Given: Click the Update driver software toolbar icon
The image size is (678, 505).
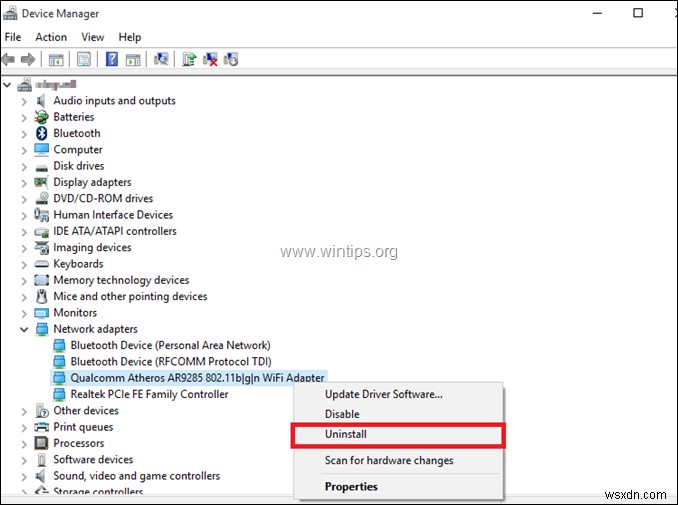Looking at the screenshot, I should (189, 59).
